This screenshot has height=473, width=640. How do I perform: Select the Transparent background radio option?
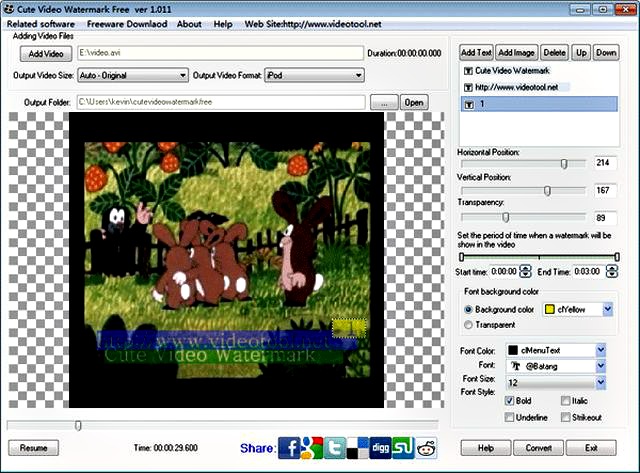pos(469,325)
